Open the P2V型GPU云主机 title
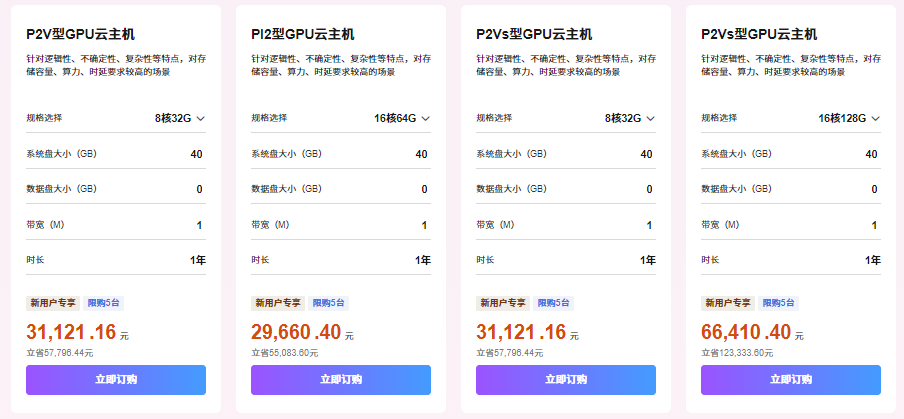The width and height of the screenshot is (904, 419). tap(80, 35)
